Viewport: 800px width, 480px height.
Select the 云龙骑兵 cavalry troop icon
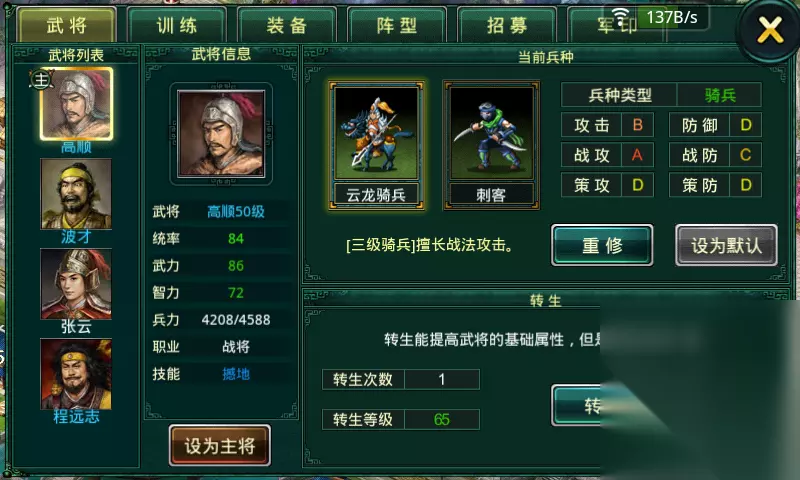376,145
